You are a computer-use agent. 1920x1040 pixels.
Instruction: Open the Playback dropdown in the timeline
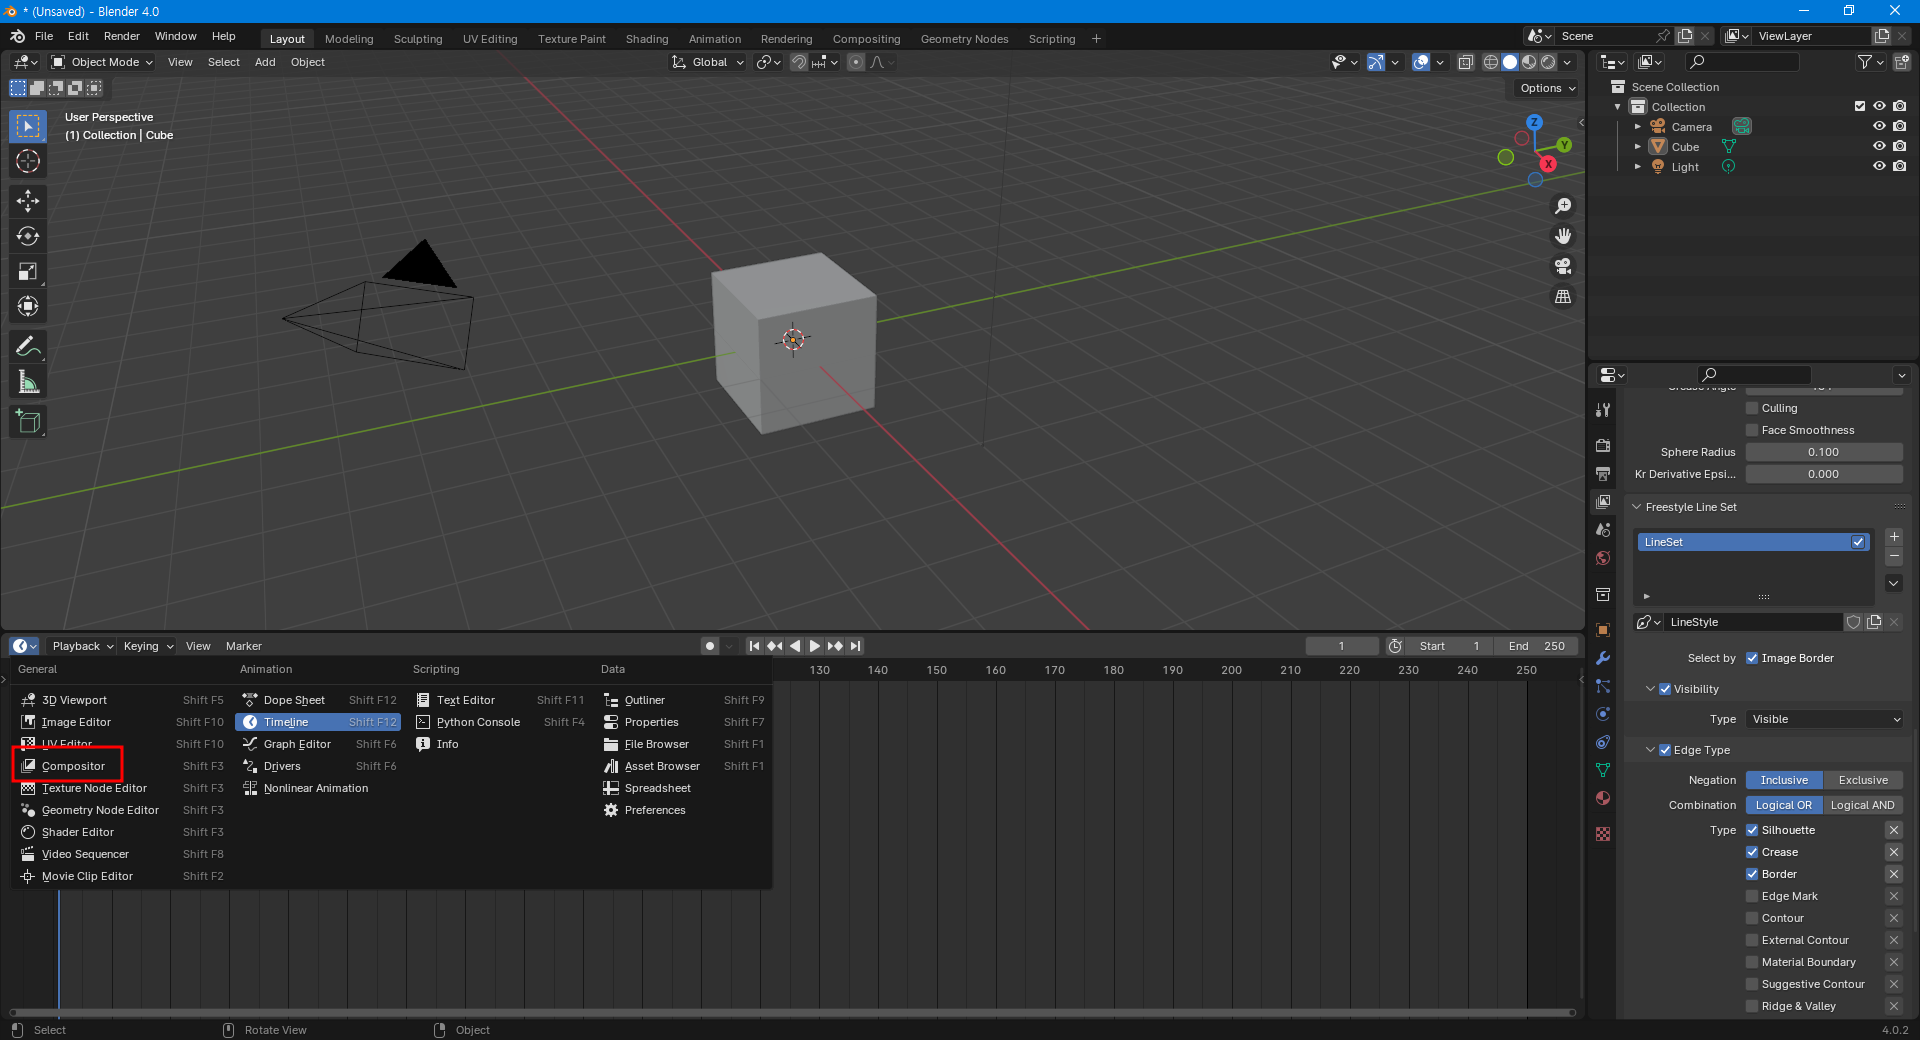(82, 646)
